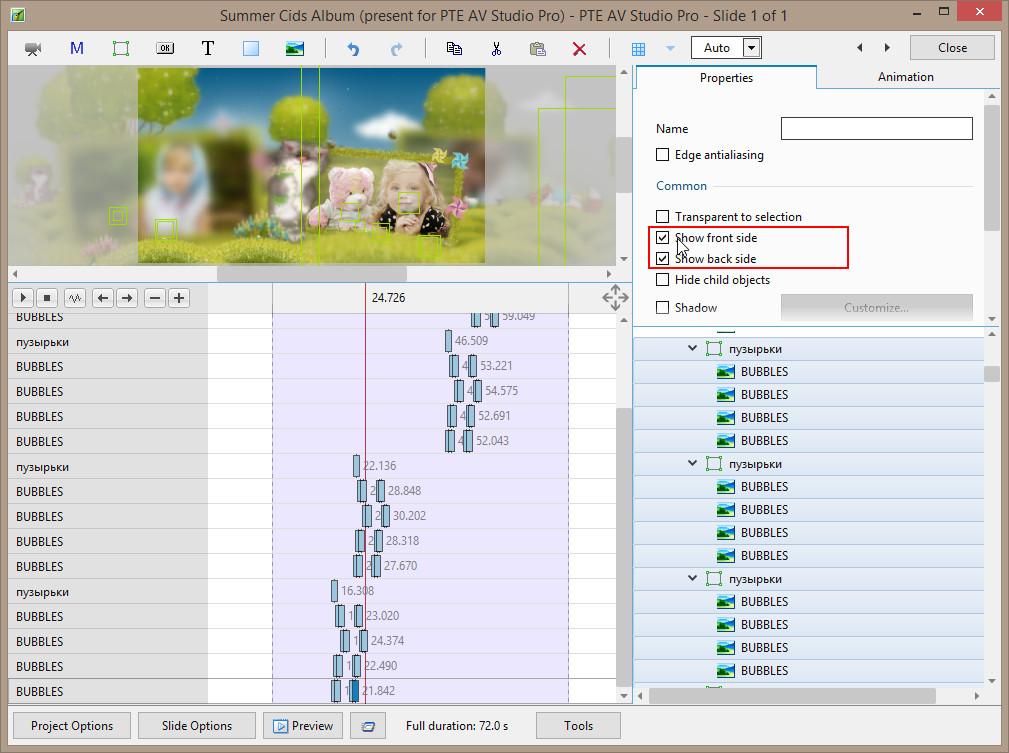Image resolution: width=1009 pixels, height=753 pixels.
Task: Add a frame object
Action: (x=121, y=48)
